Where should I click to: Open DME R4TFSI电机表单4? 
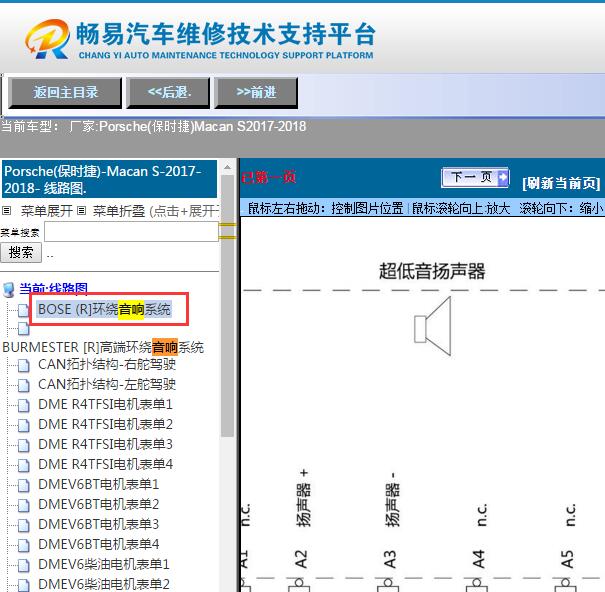tap(105, 464)
